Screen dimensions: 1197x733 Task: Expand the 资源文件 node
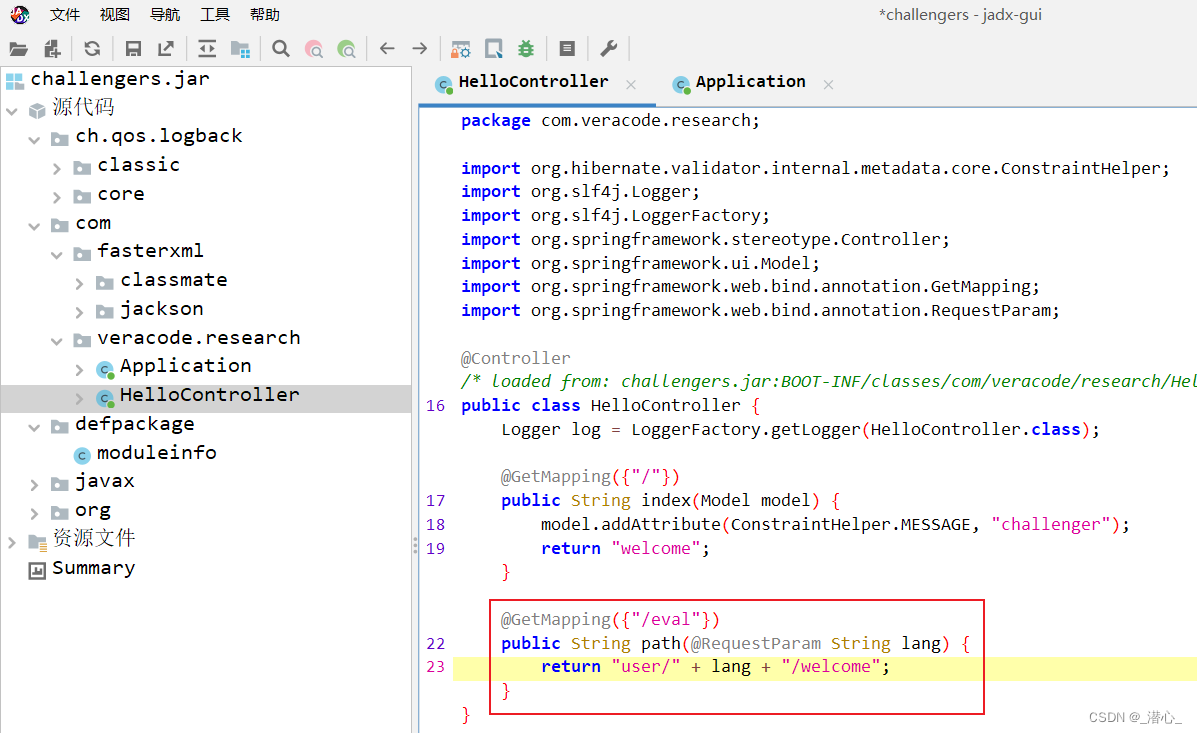pyautogui.click(x=11, y=542)
